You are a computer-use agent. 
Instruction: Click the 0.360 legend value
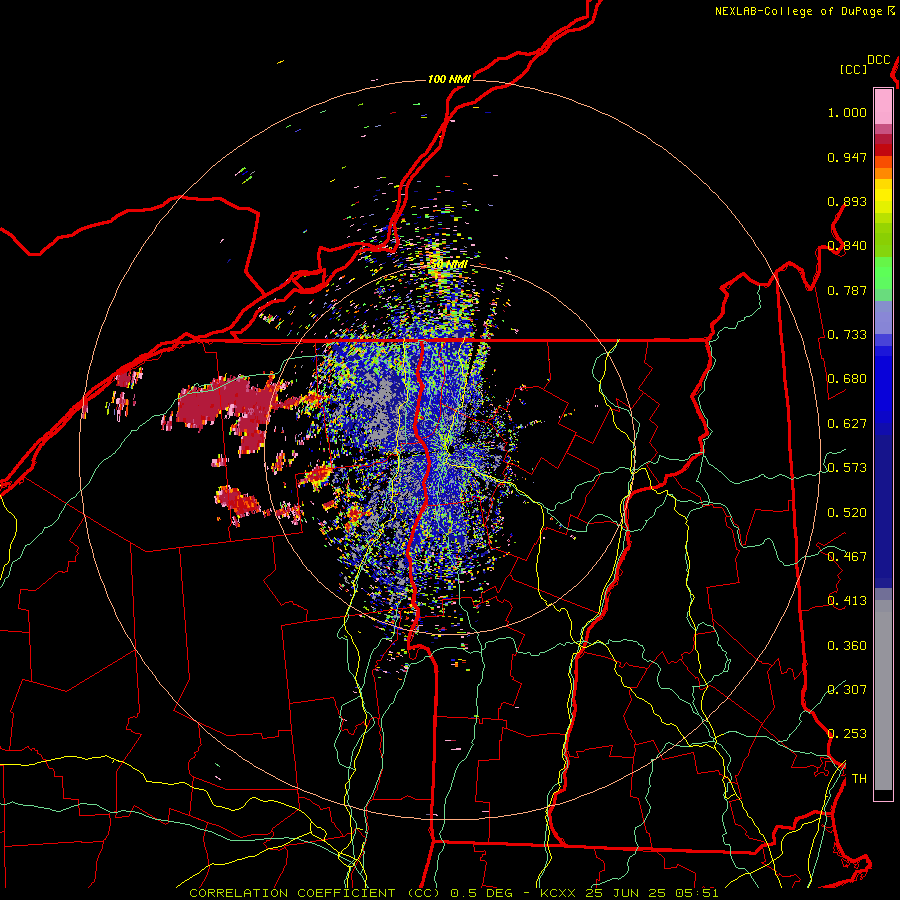click(x=847, y=646)
